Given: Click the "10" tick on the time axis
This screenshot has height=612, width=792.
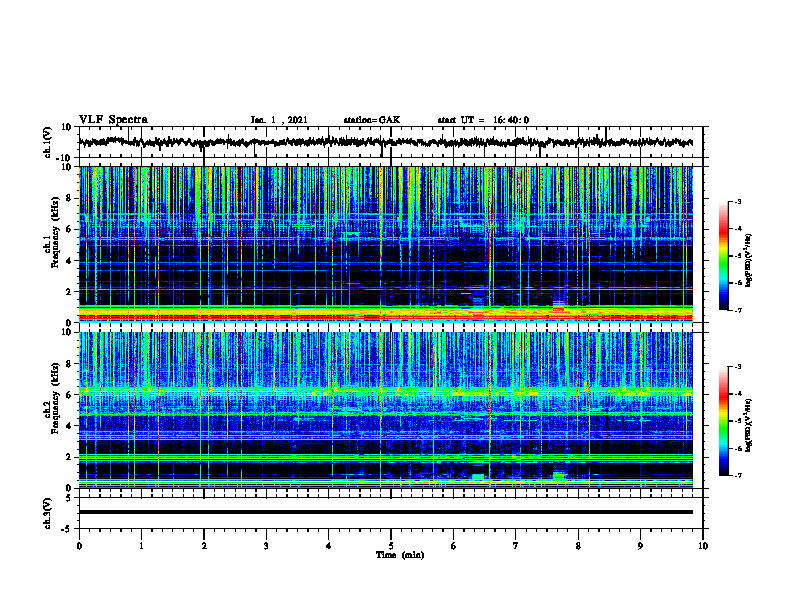Looking at the screenshot, I should pyautogui.click(x=703, y=546).
